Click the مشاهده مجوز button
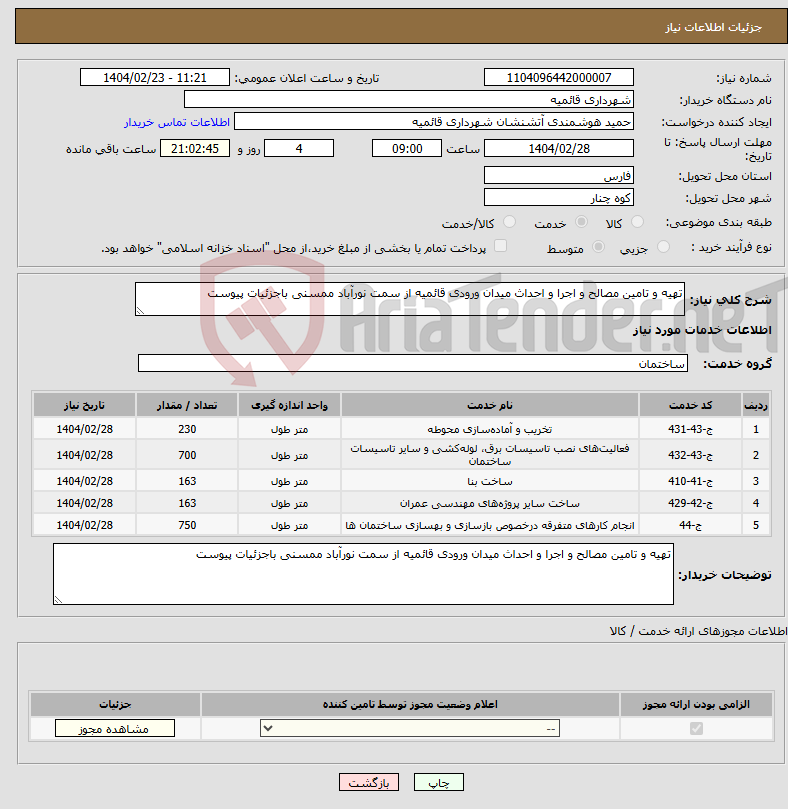 [115, 729]
